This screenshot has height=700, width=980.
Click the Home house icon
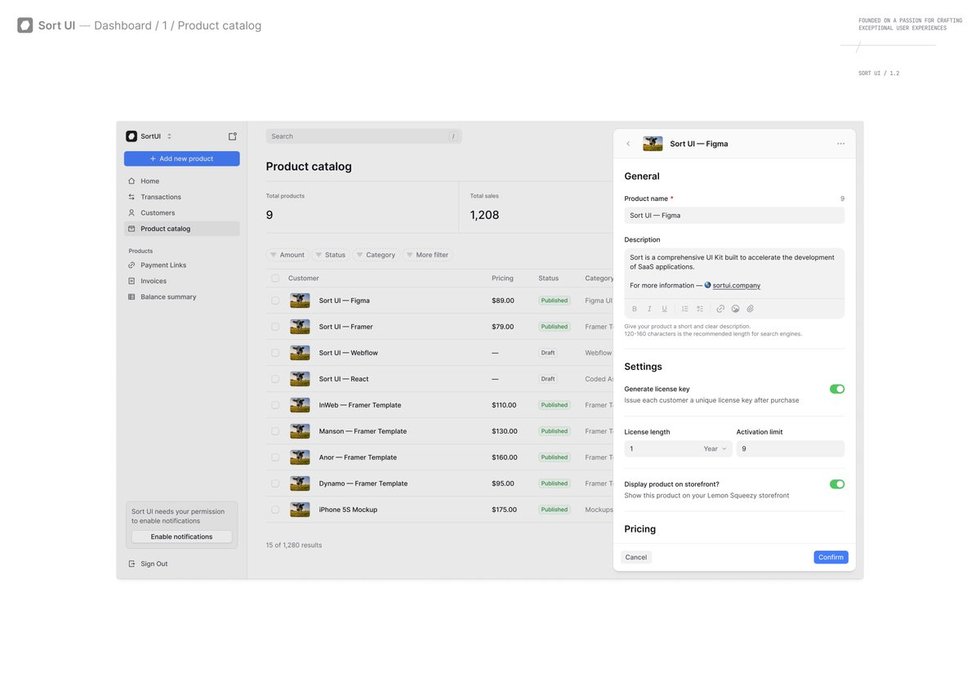coord(131,181)
